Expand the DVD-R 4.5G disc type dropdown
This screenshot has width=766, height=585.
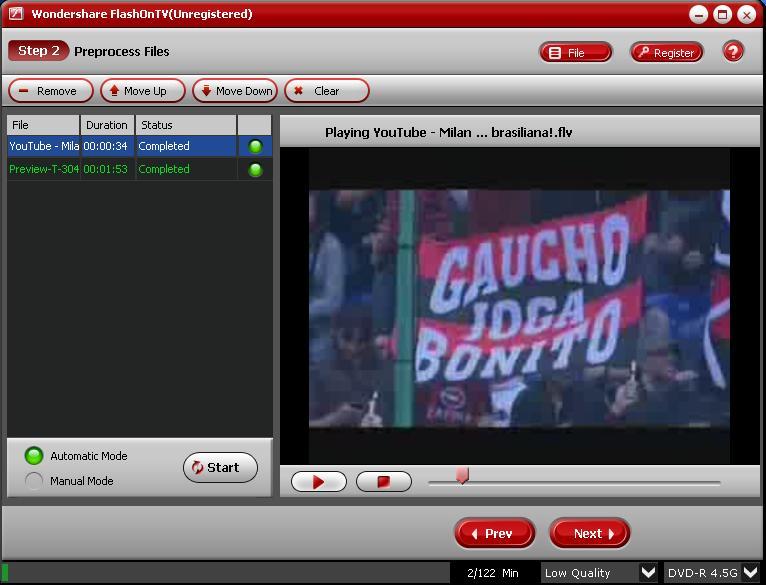tap(750, 572)
